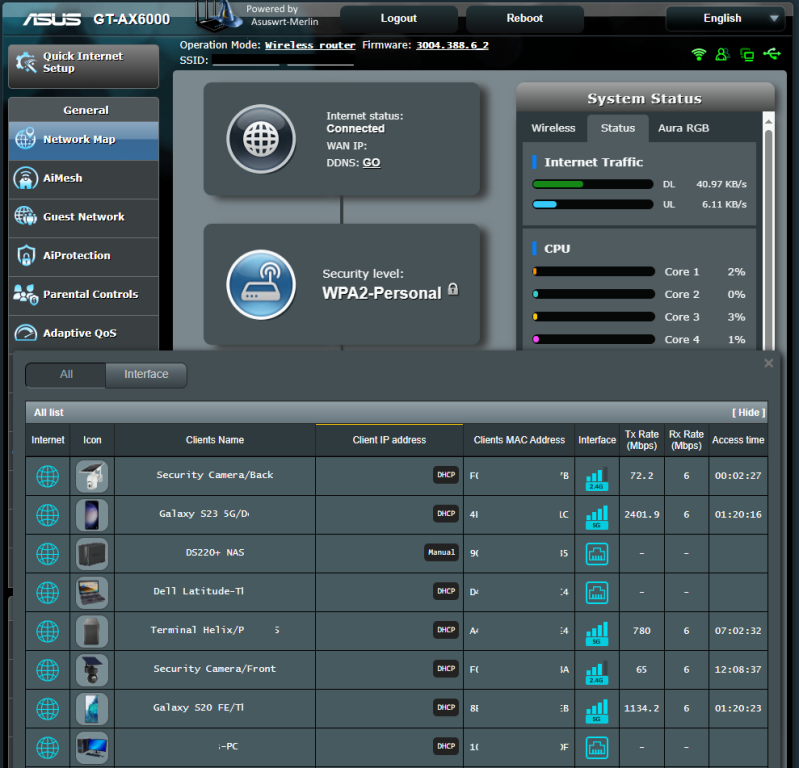Click 5G signal icon for Terminal Helix
Viewport: 799px width, 768px height.
tap(597, 633)
